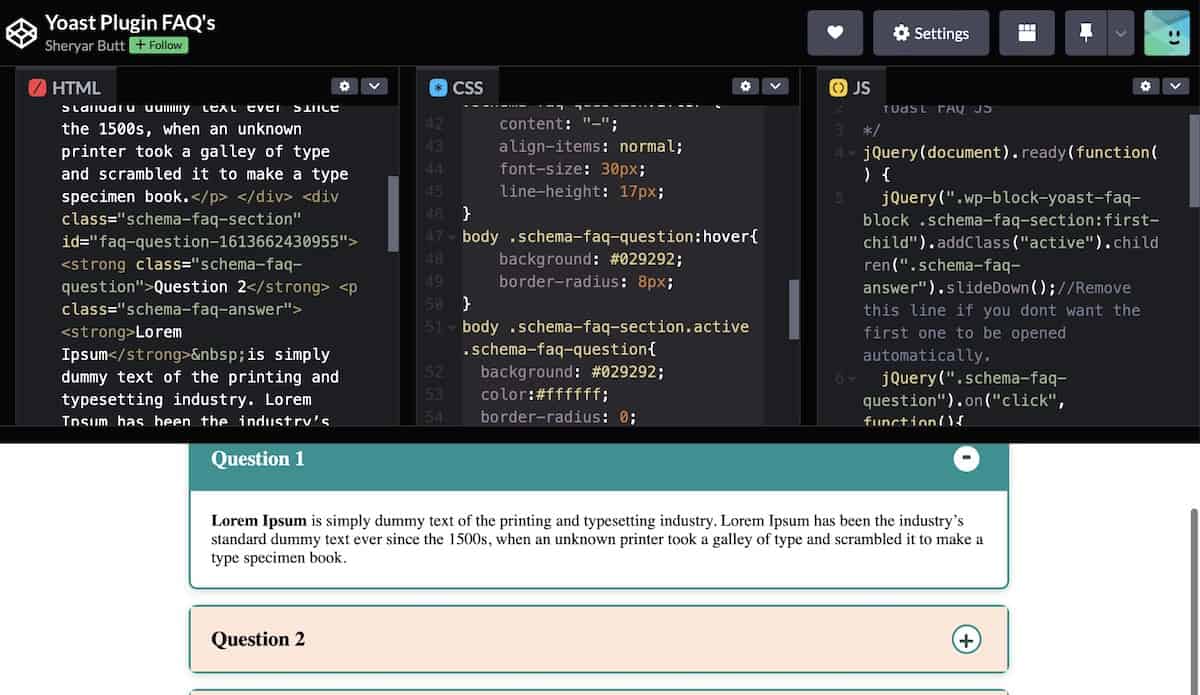Screen dimensions: 1200x695
Task: Expand dropdown arrow beside pin button
Action: coord(1121,33)
